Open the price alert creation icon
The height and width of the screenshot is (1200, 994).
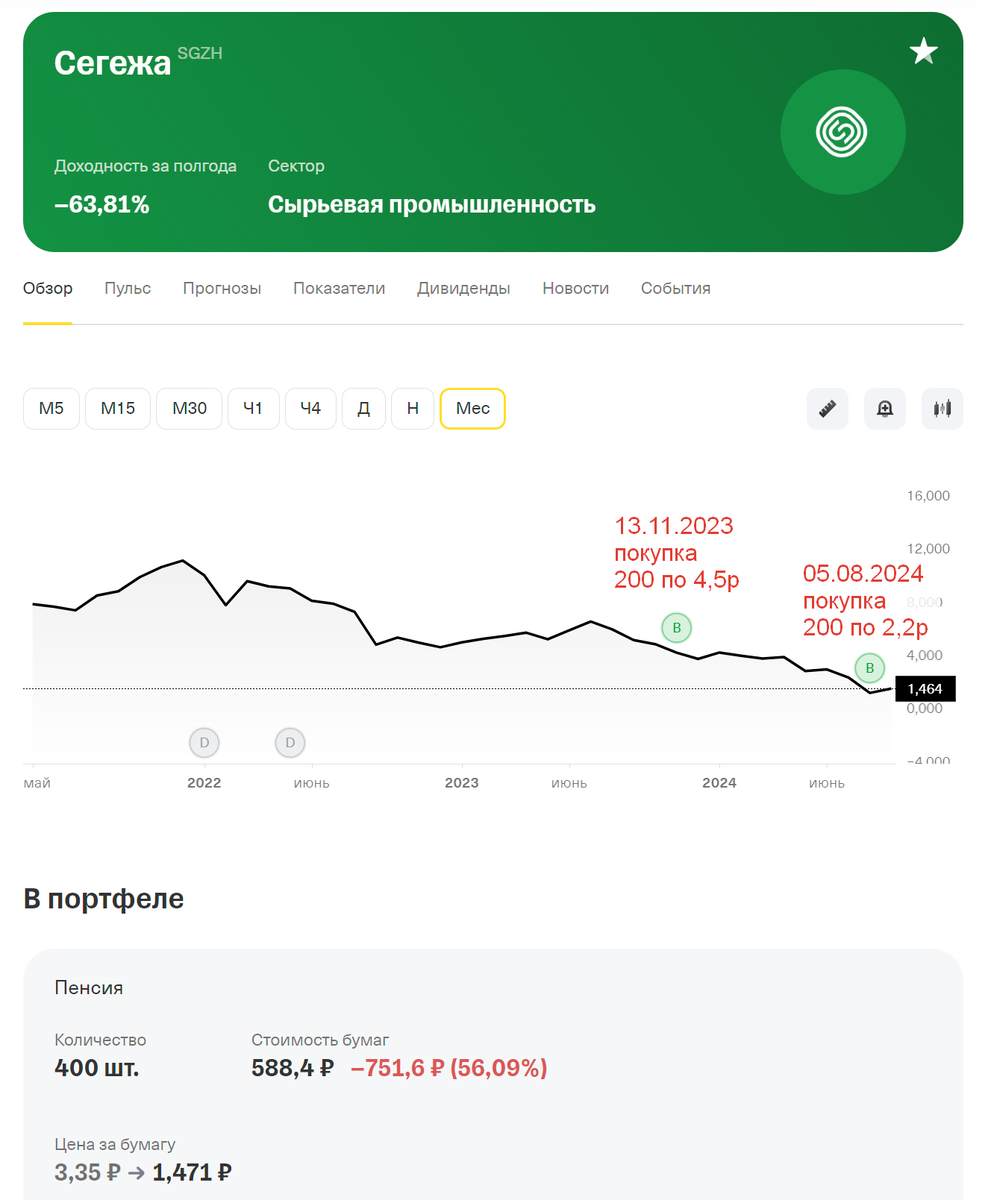884,408
